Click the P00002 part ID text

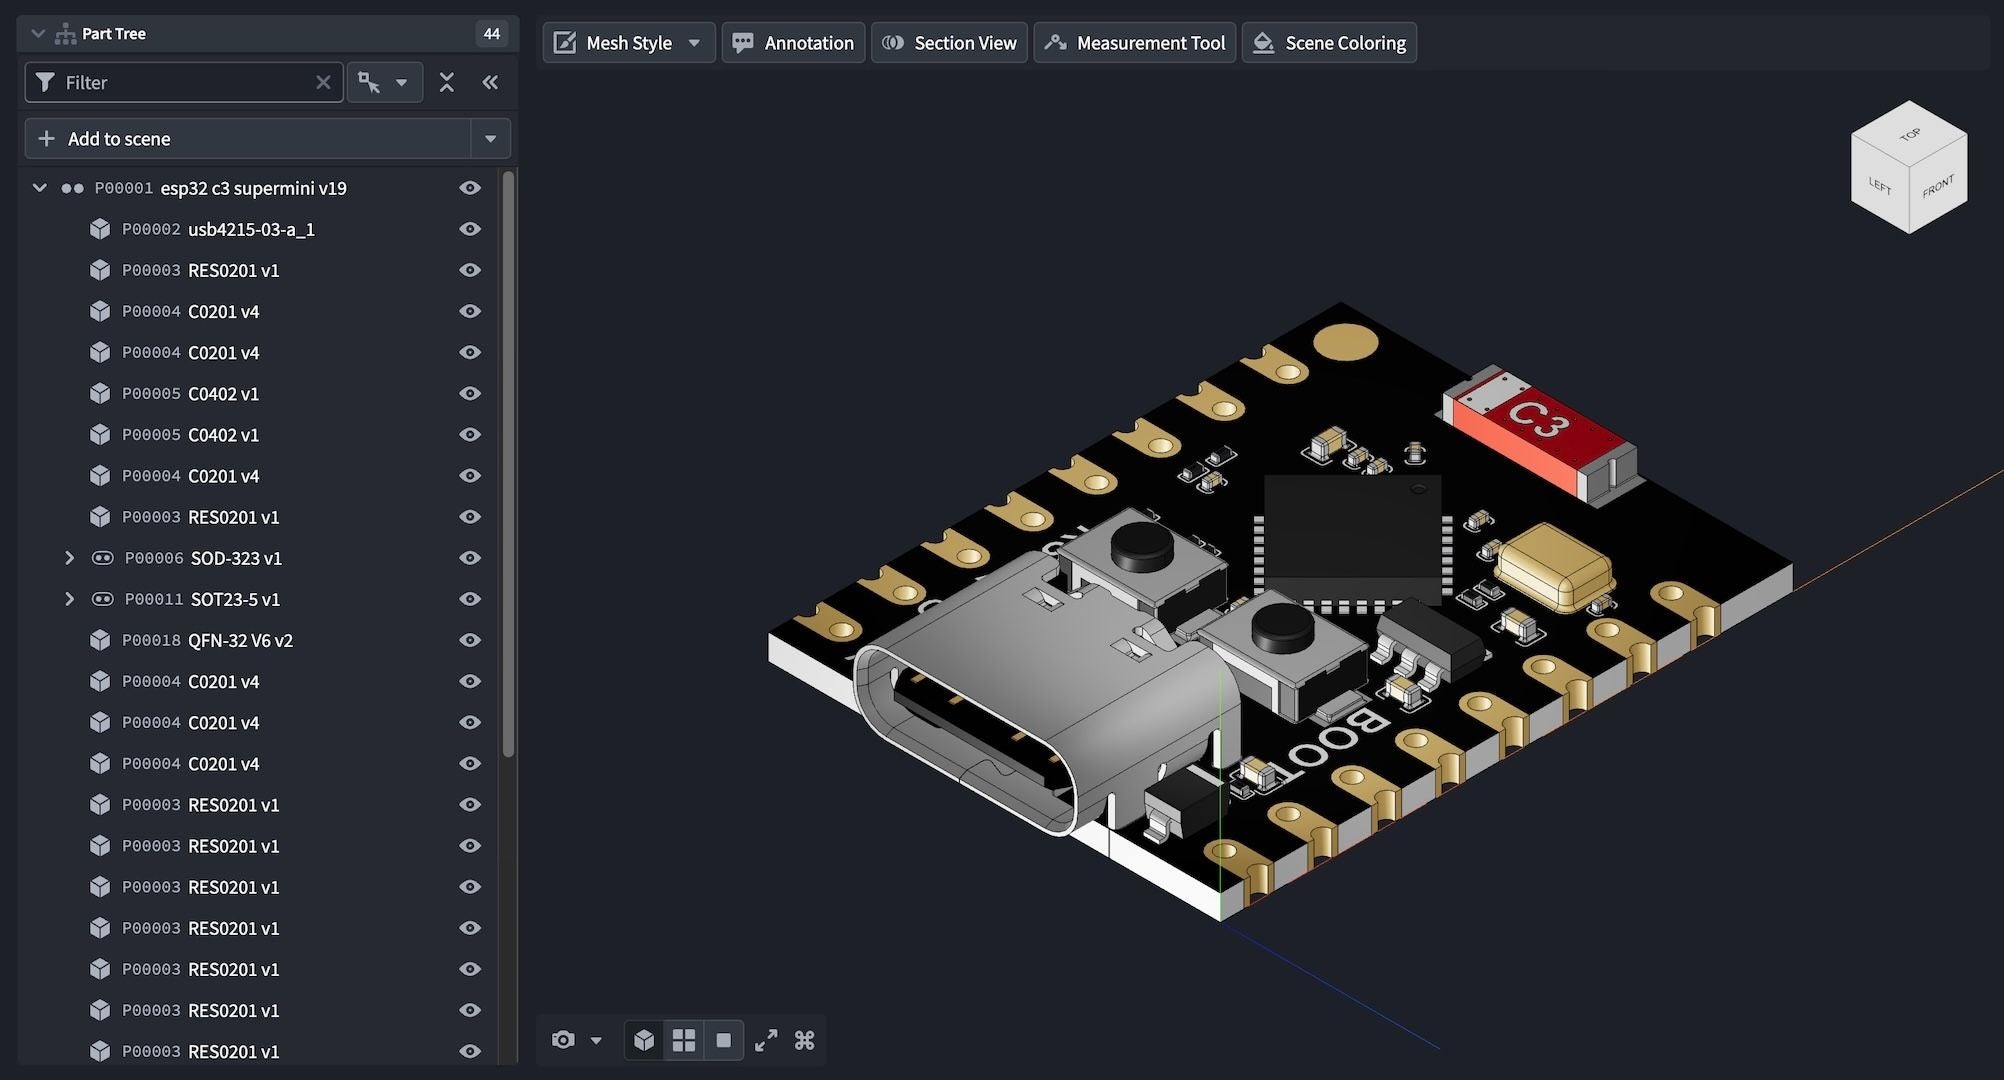click(x=151, y=229)
